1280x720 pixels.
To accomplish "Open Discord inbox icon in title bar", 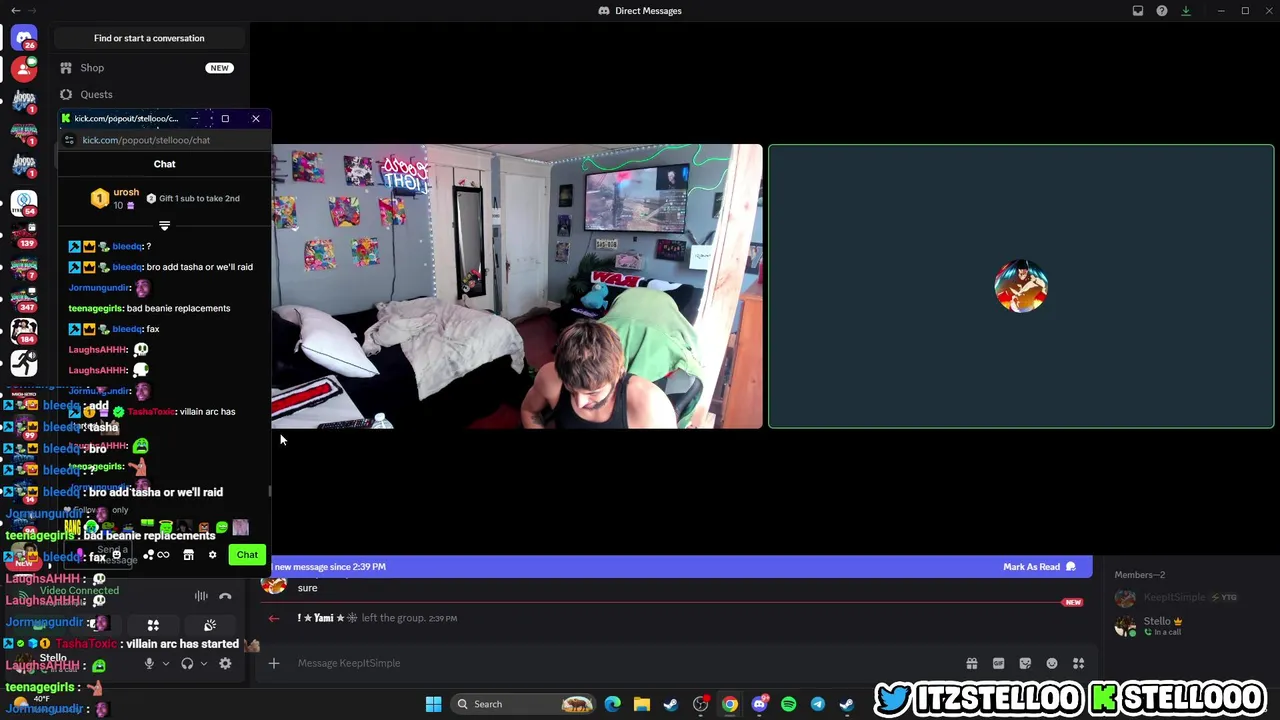I will tap(1137, 11).
